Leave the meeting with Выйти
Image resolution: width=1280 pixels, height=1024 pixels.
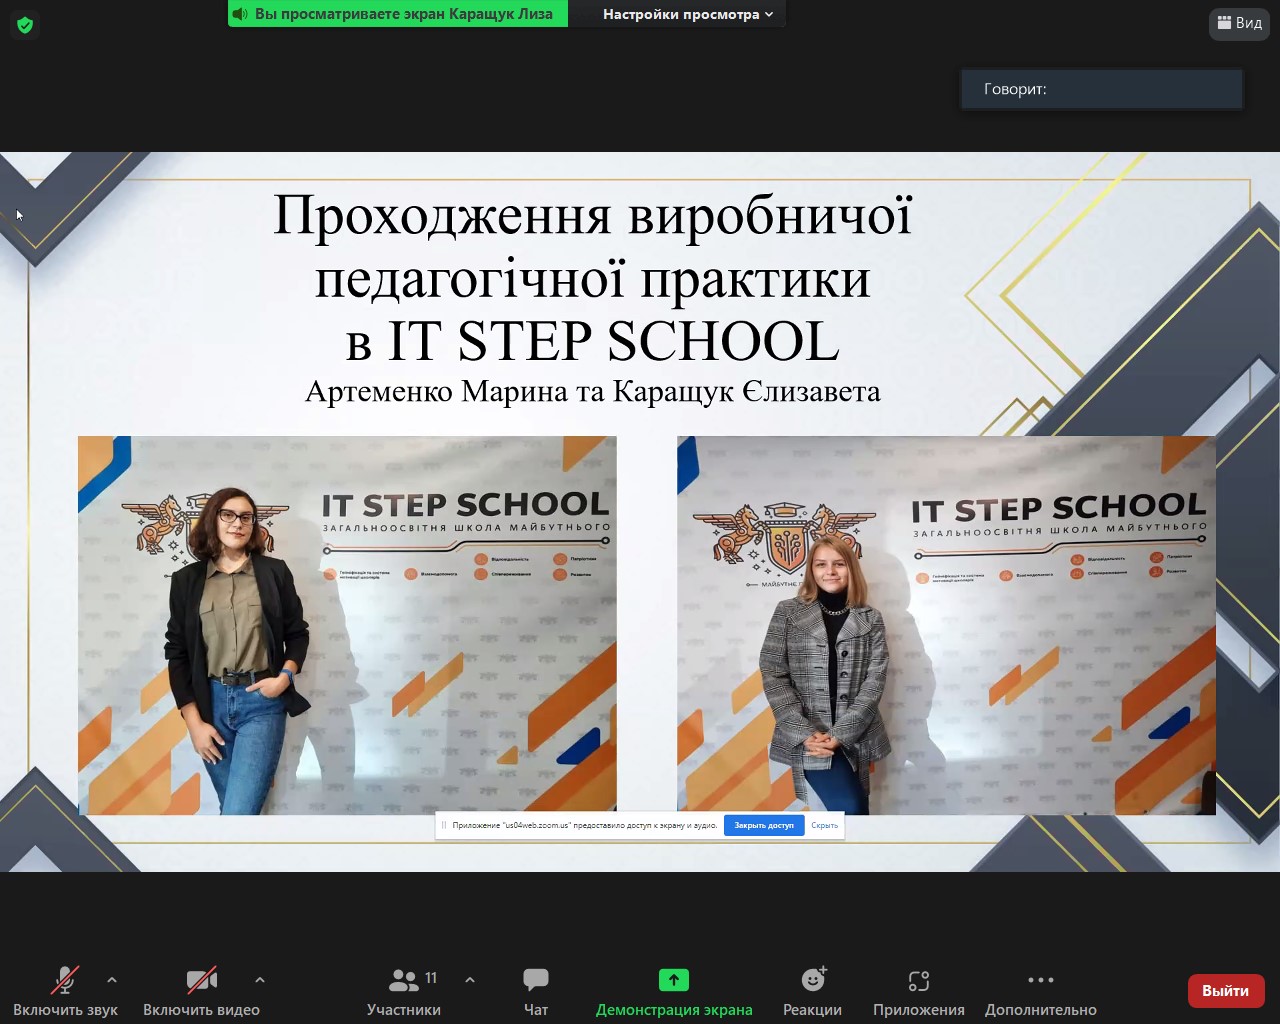point(1225,991)
